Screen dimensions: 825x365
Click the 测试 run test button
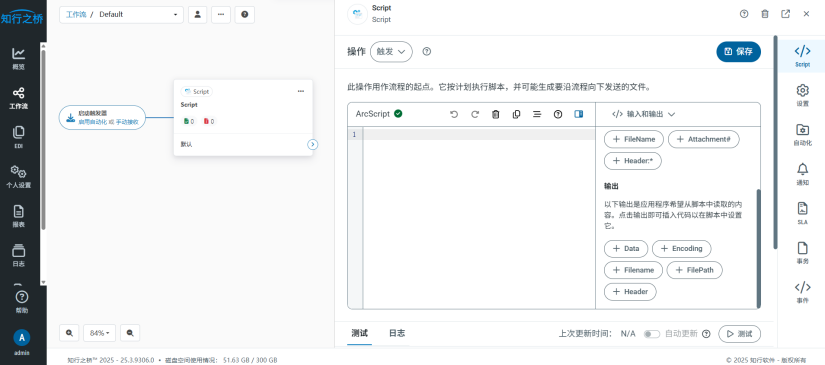click(x=739, y=333)
